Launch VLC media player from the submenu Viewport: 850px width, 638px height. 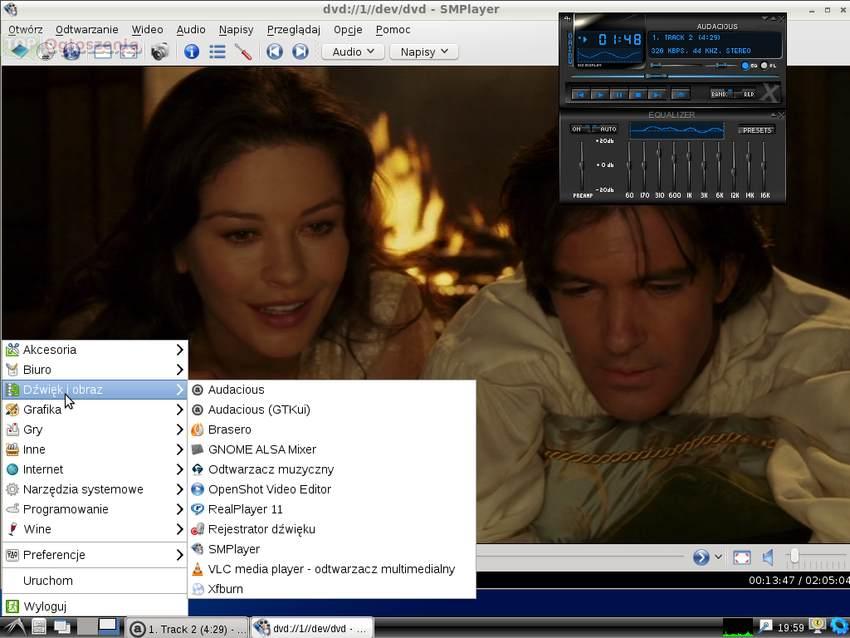pos(330,569)
